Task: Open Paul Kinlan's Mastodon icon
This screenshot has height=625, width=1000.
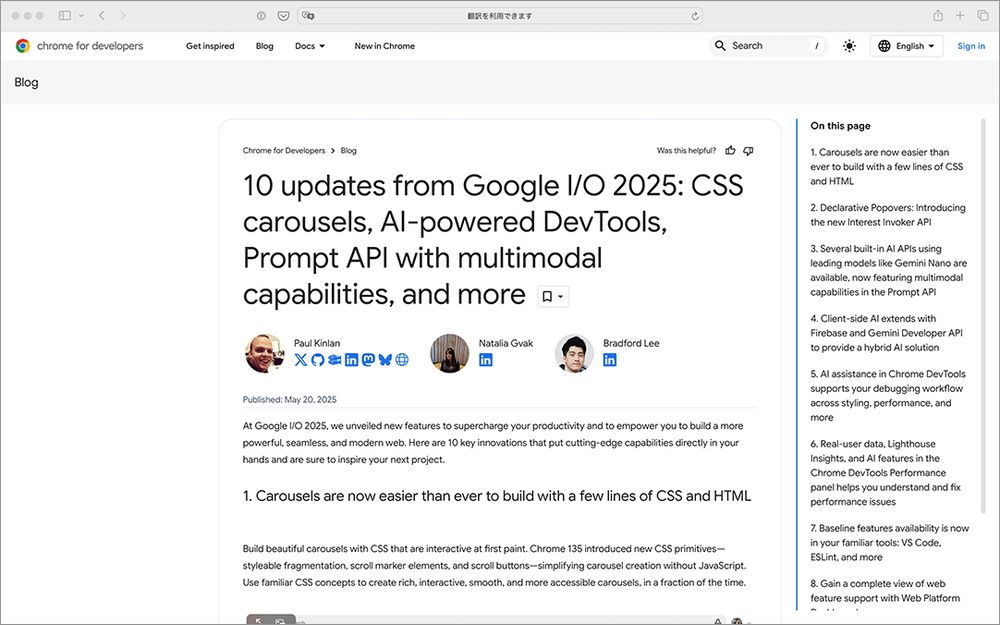Action: [x=368, y=360]
